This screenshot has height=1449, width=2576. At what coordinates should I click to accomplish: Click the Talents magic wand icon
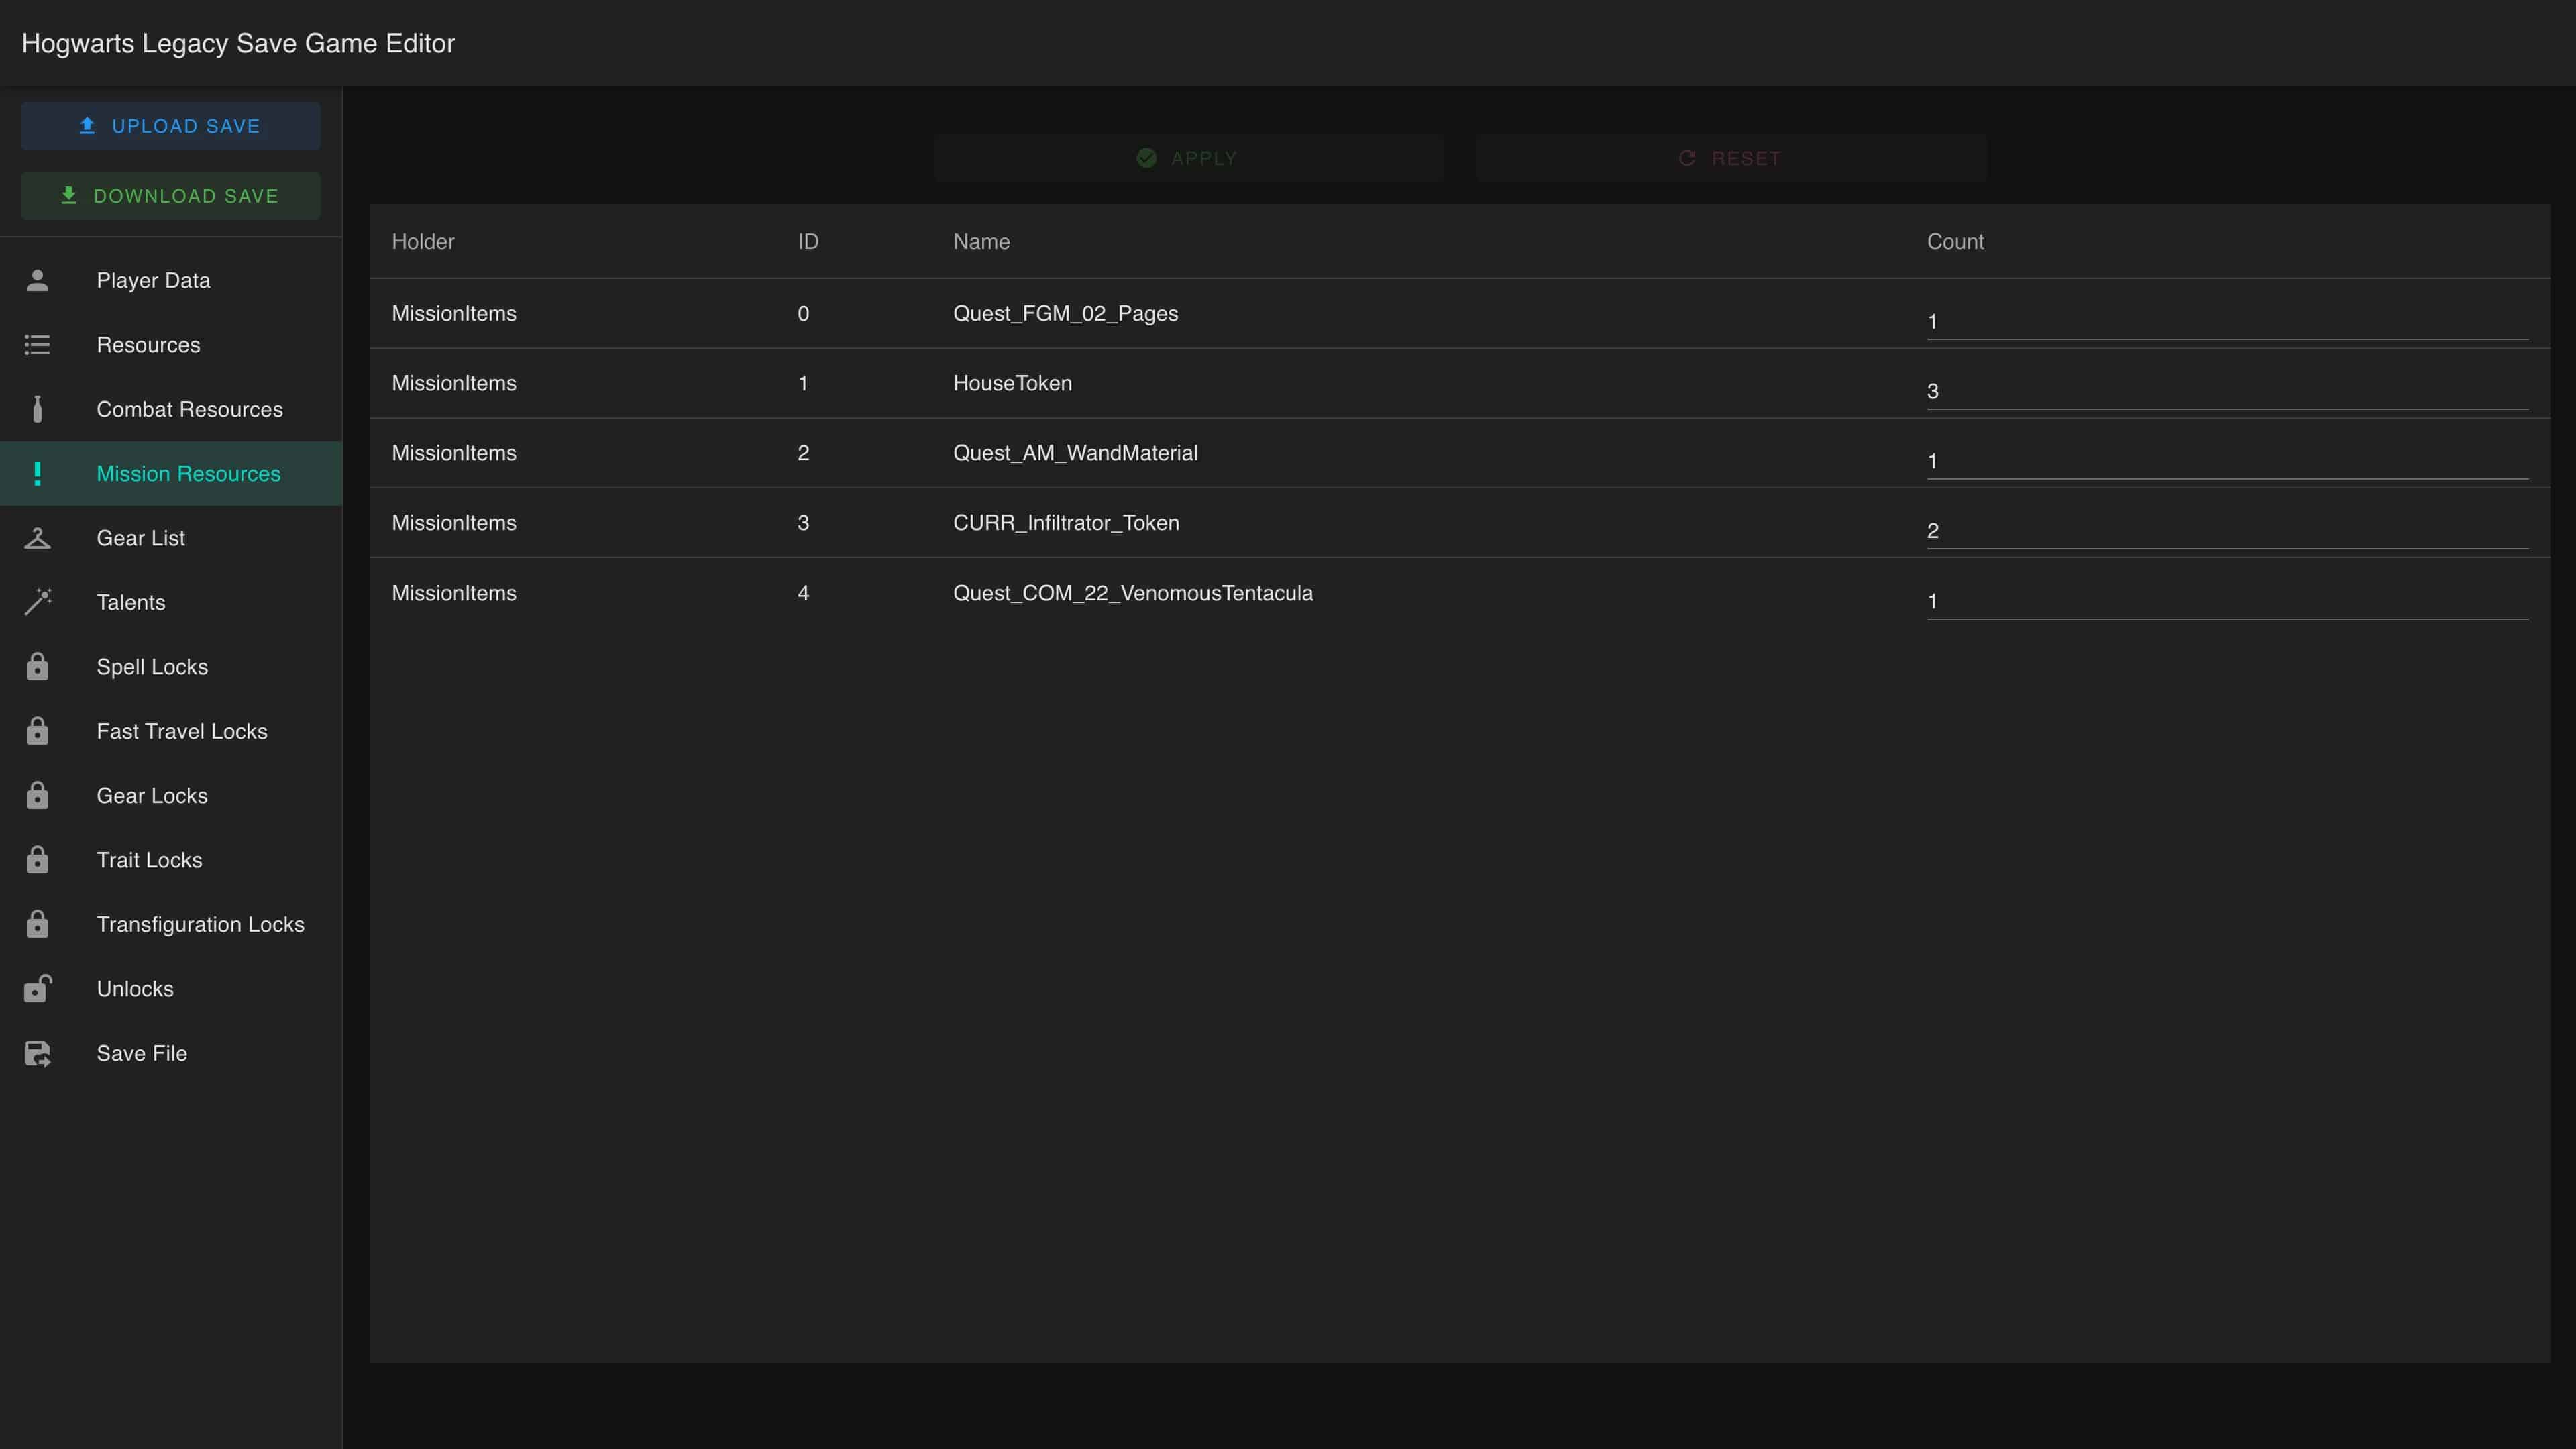(x=37, y=602)
